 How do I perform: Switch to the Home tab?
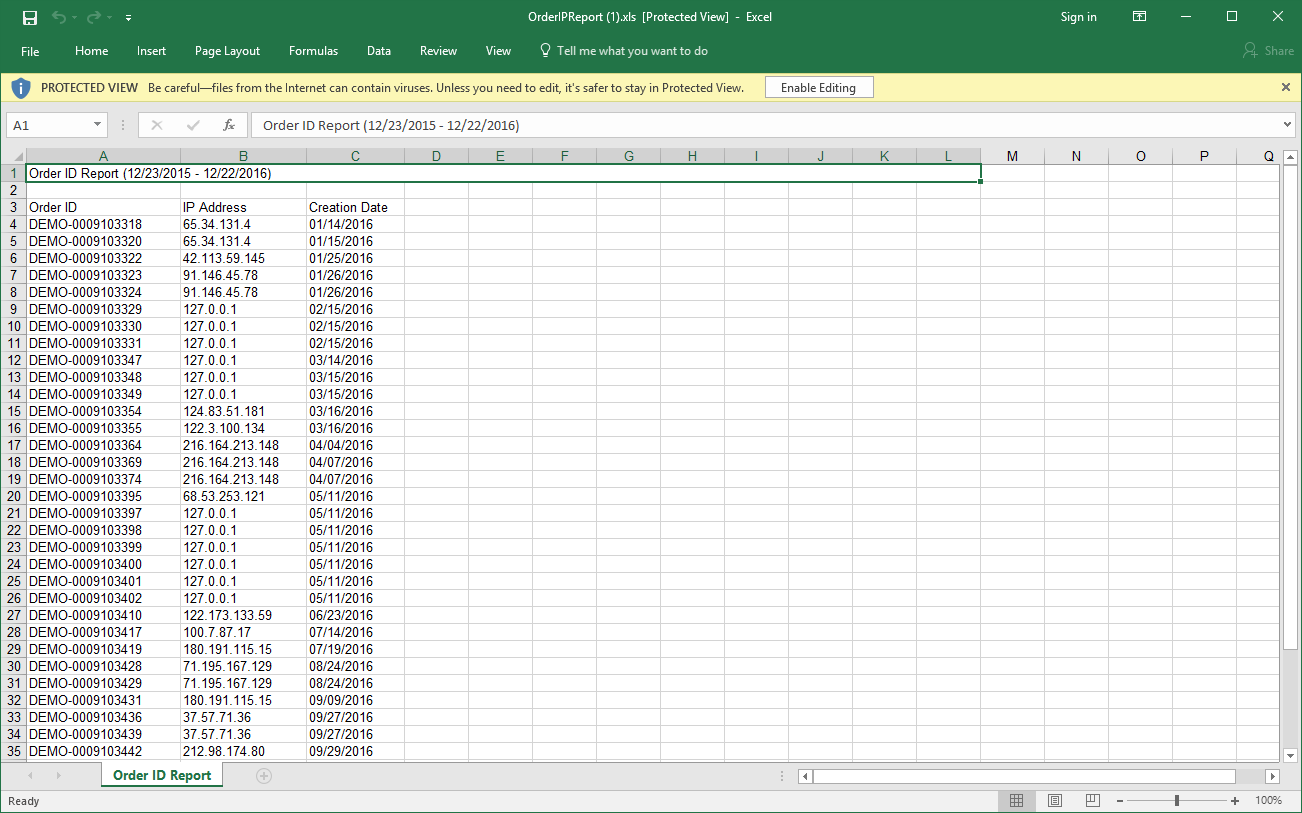click(91, 51)
